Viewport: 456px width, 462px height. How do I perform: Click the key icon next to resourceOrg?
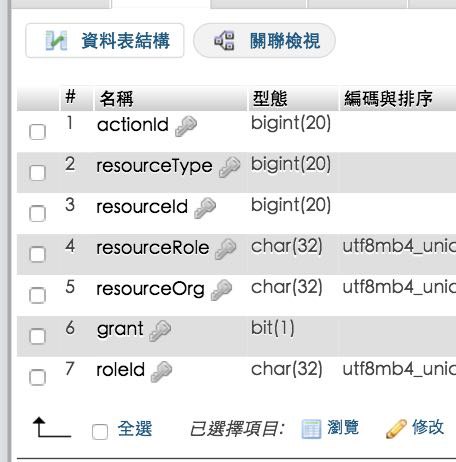(221, 290)
